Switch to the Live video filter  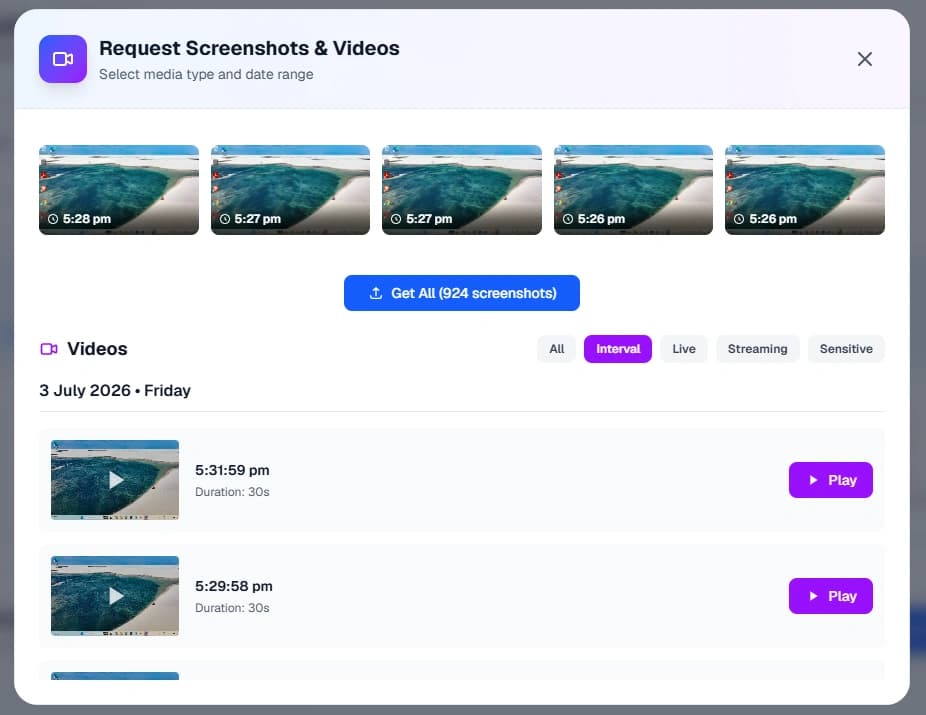(684, 349)
